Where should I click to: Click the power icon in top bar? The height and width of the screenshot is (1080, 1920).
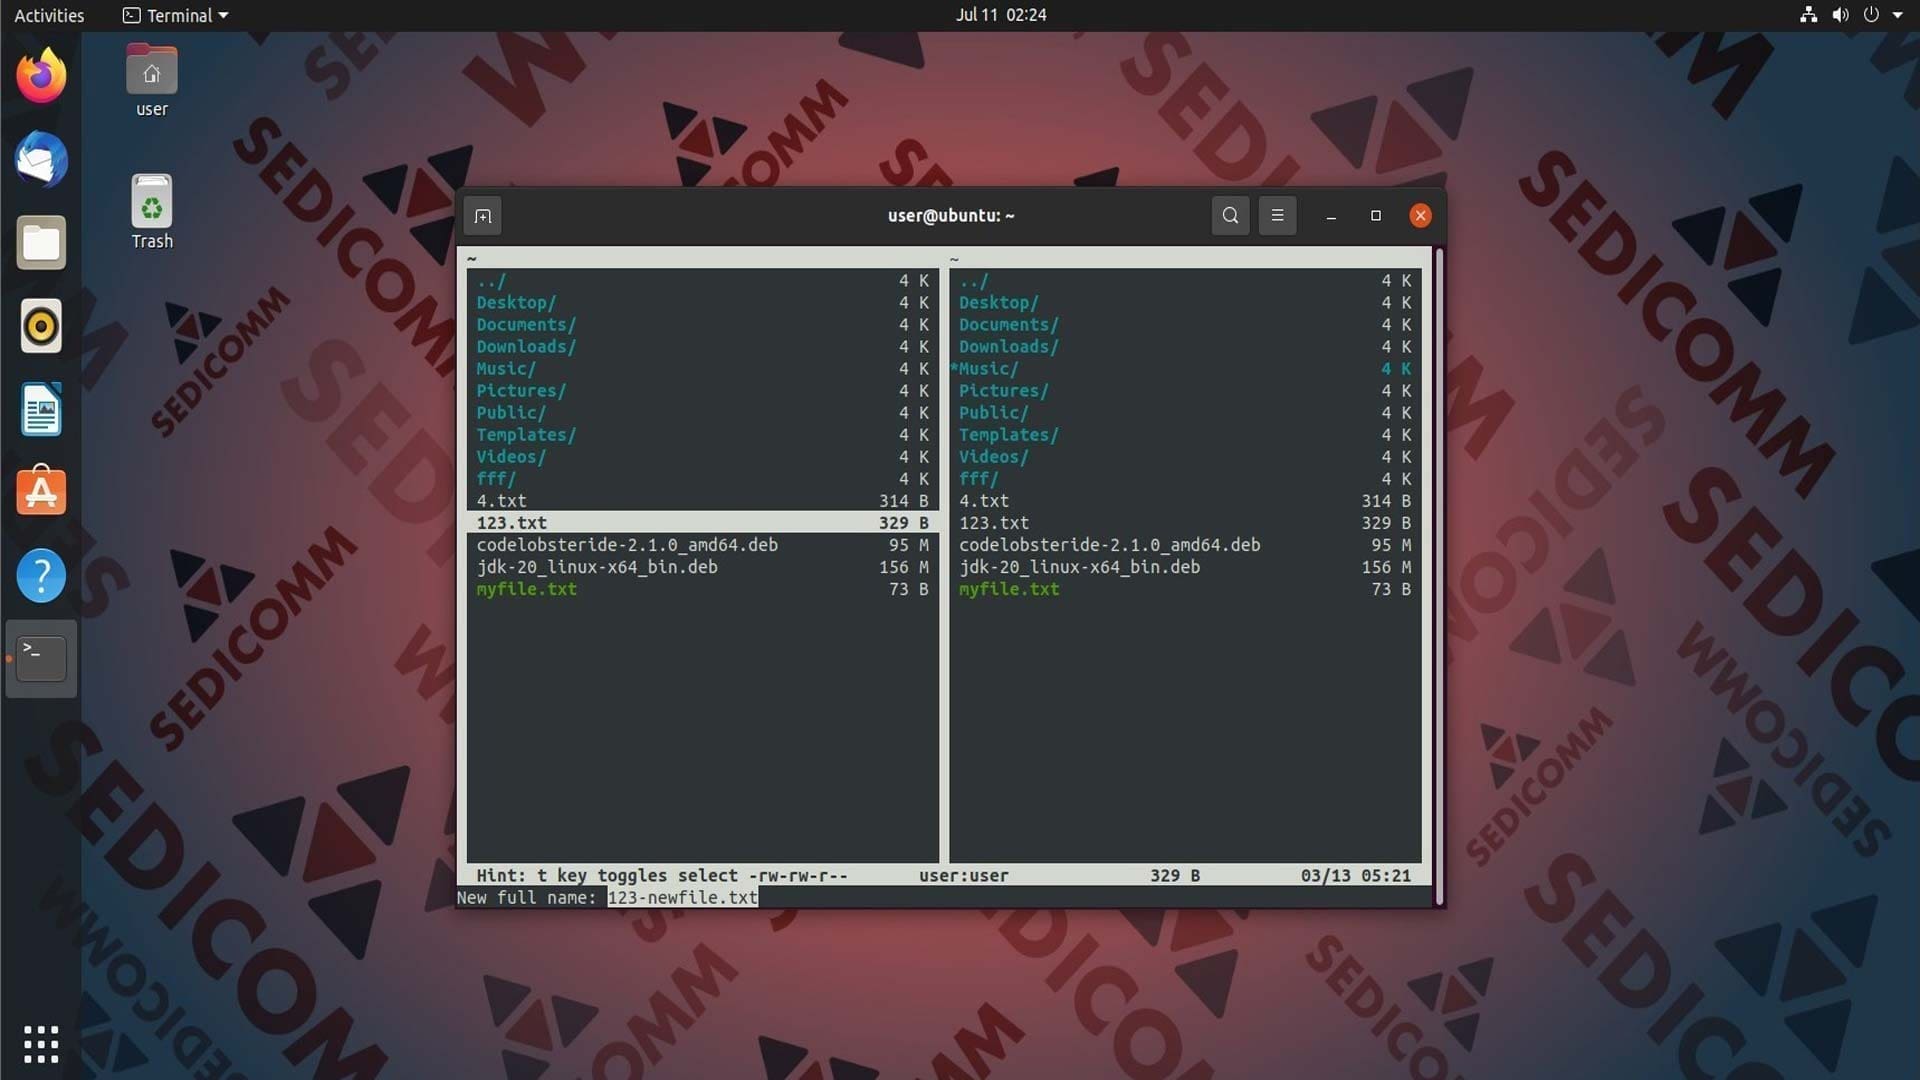click(x=1871, y=15)
